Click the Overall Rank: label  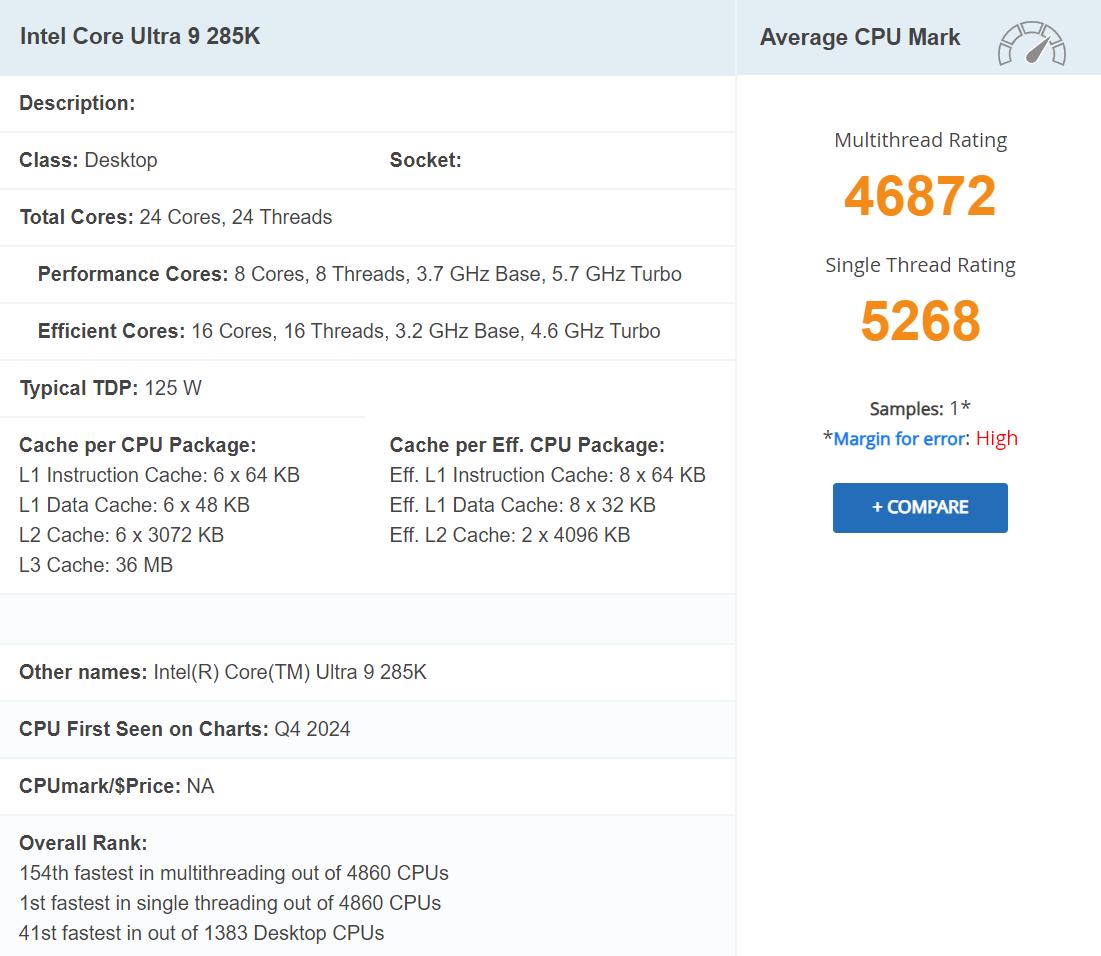point(83,843)
